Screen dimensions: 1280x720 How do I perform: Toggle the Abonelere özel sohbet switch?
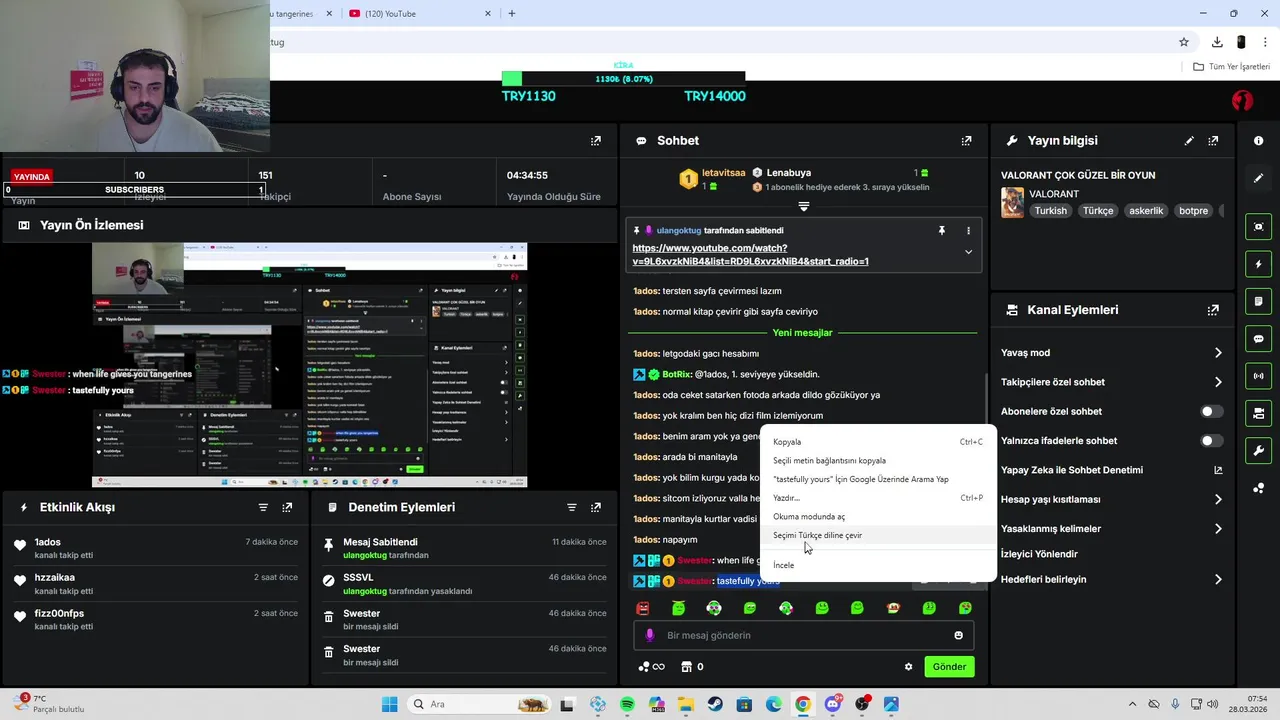(x=1211, y=411)
